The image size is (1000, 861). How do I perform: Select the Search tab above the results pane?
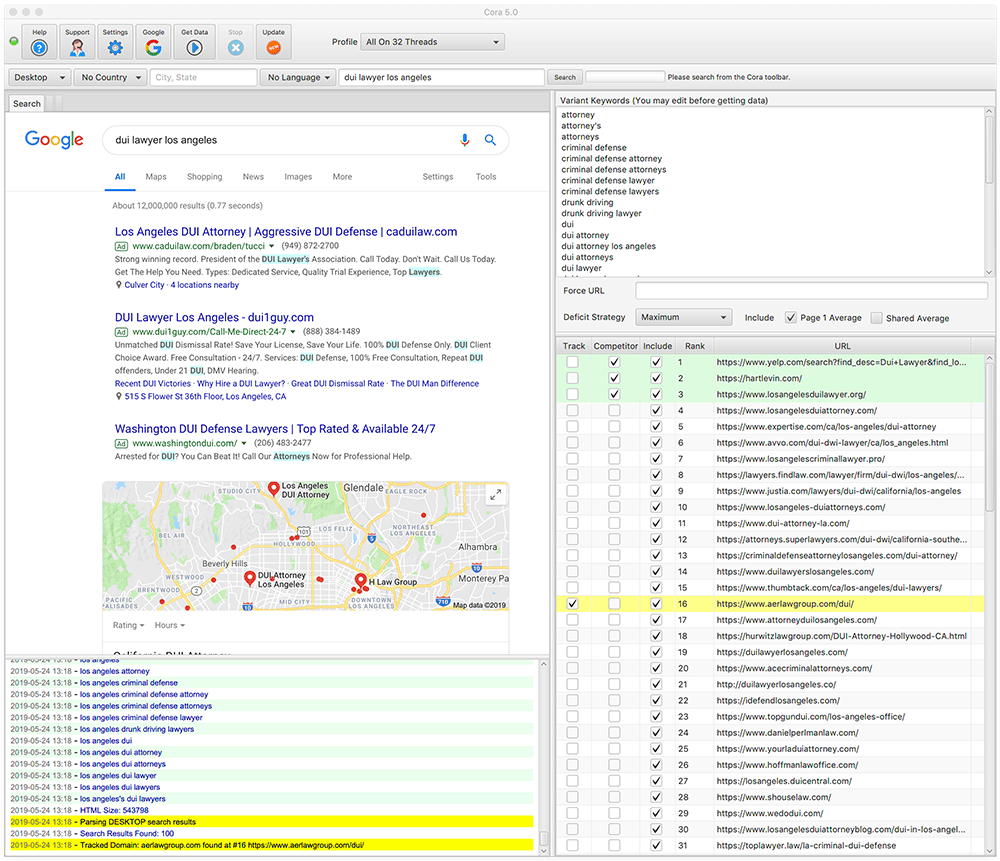click(x=26, y=103)
